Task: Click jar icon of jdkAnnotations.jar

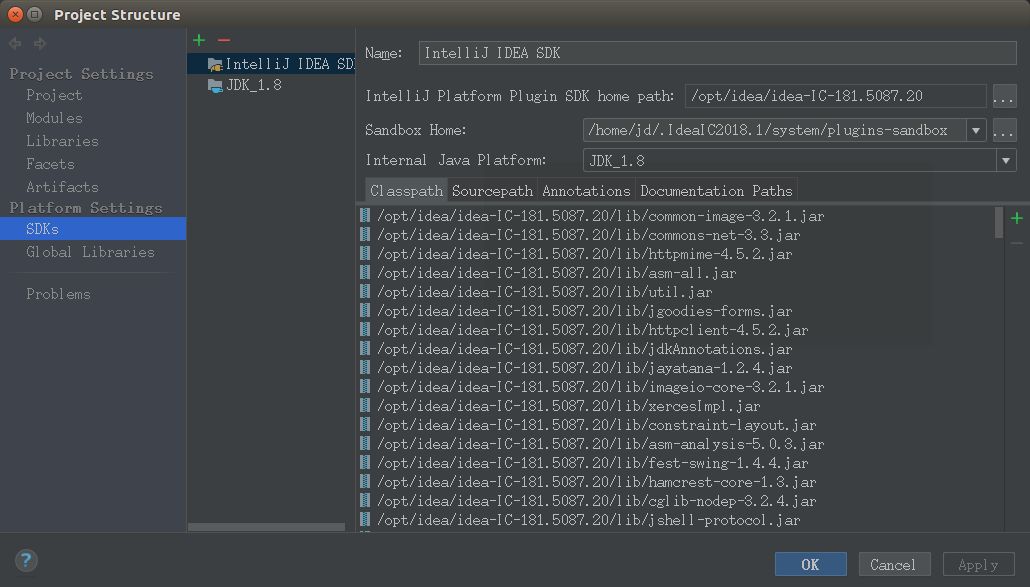Action: [x=365, y=349]
